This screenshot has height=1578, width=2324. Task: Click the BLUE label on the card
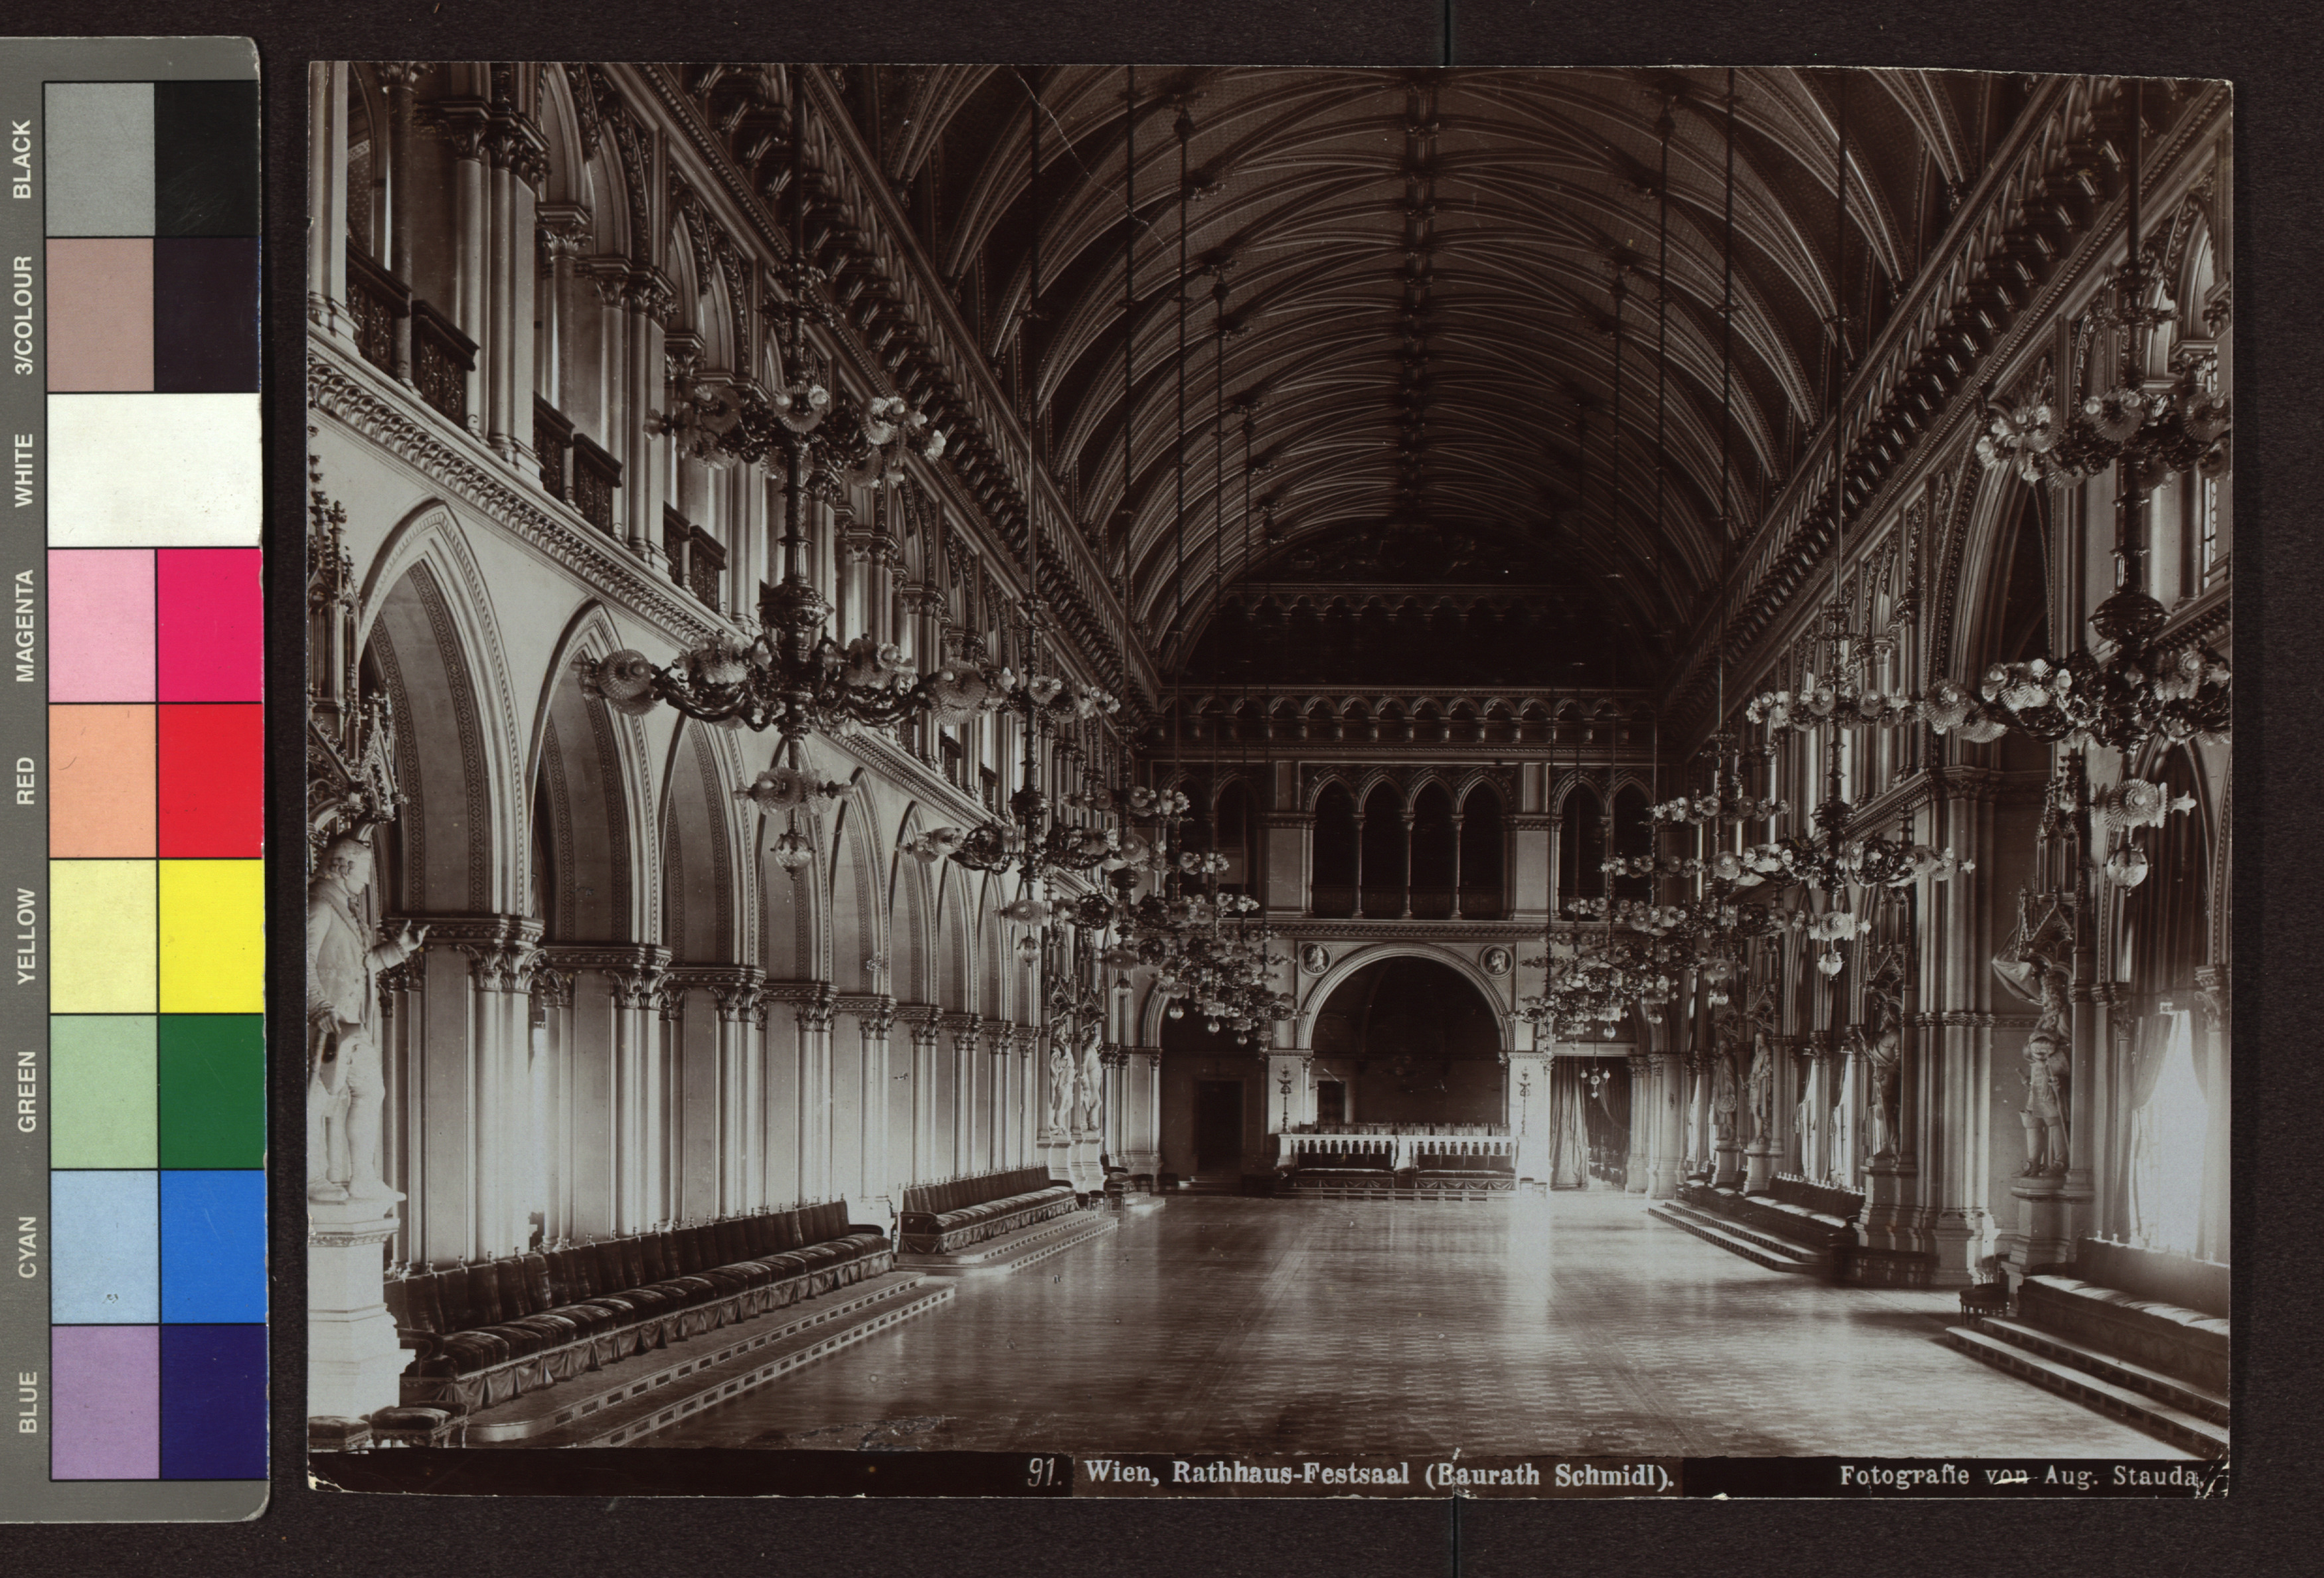28,1402
